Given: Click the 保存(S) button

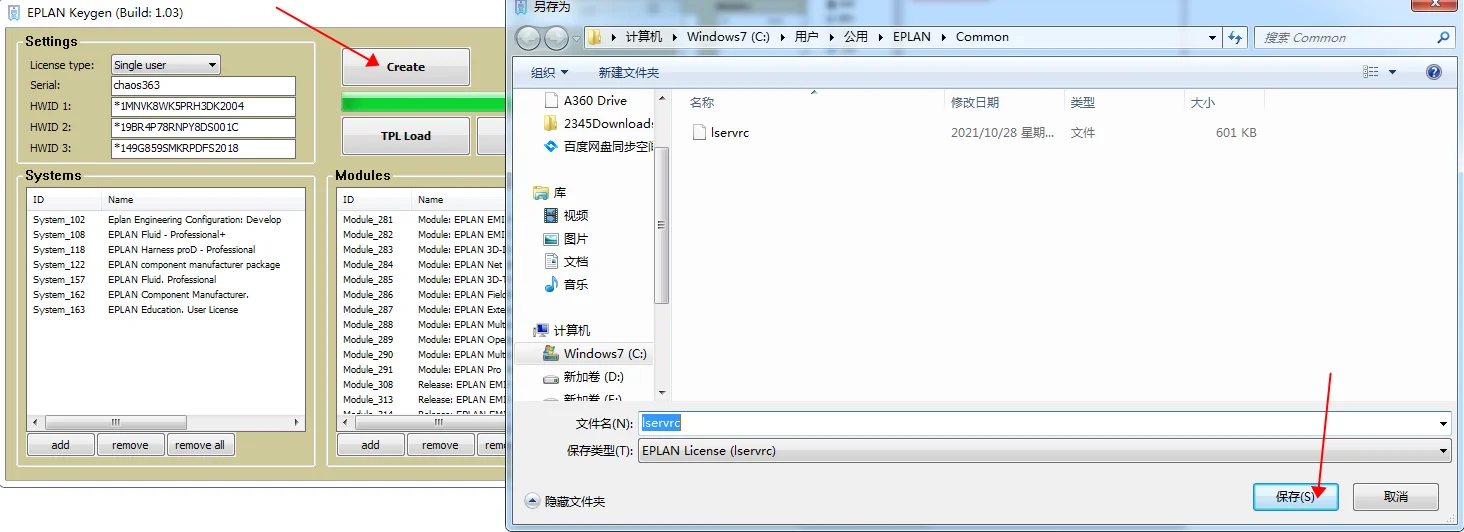Looking at the screenshot, I should coord(1295,497).
